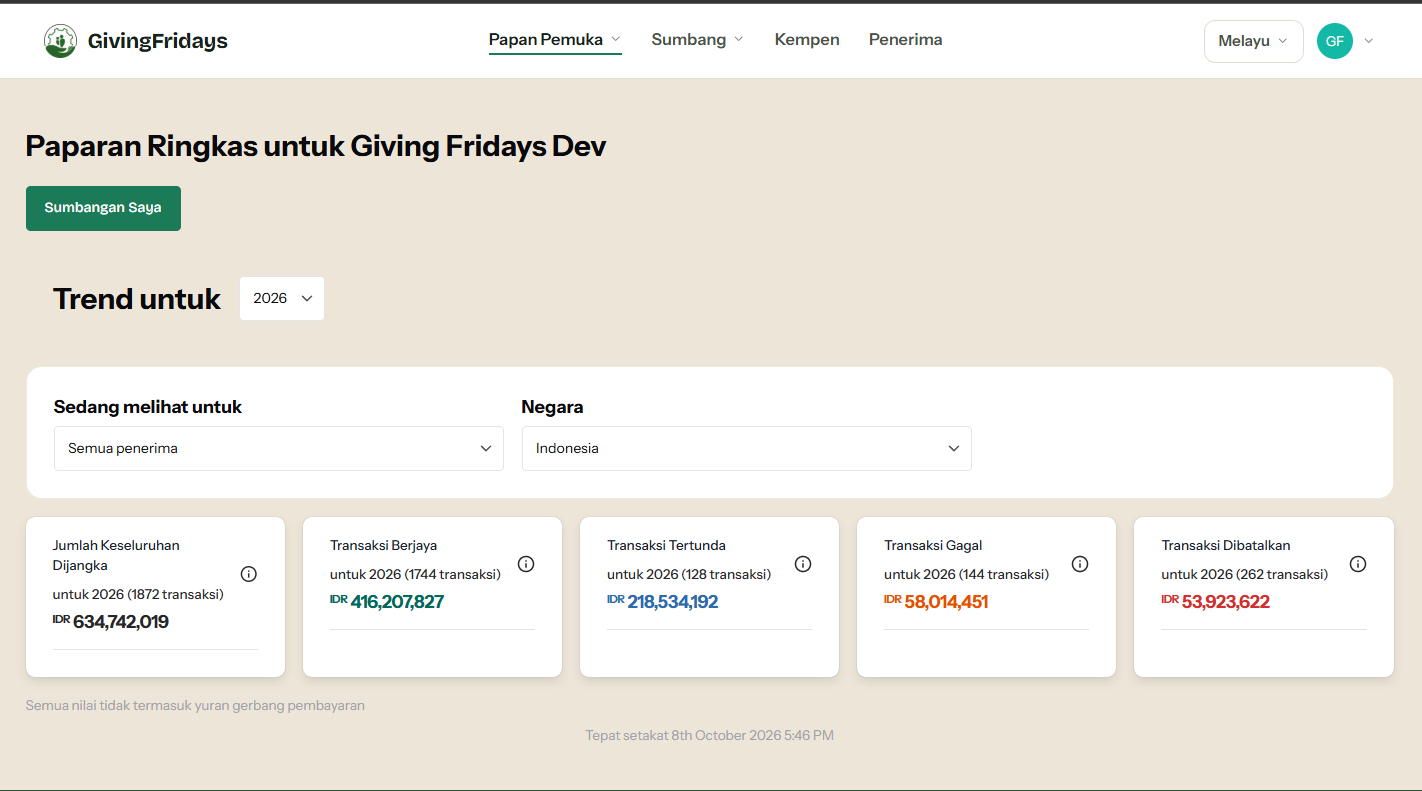
Task: Click the Trend untuk heading
Action: [137, 299]
